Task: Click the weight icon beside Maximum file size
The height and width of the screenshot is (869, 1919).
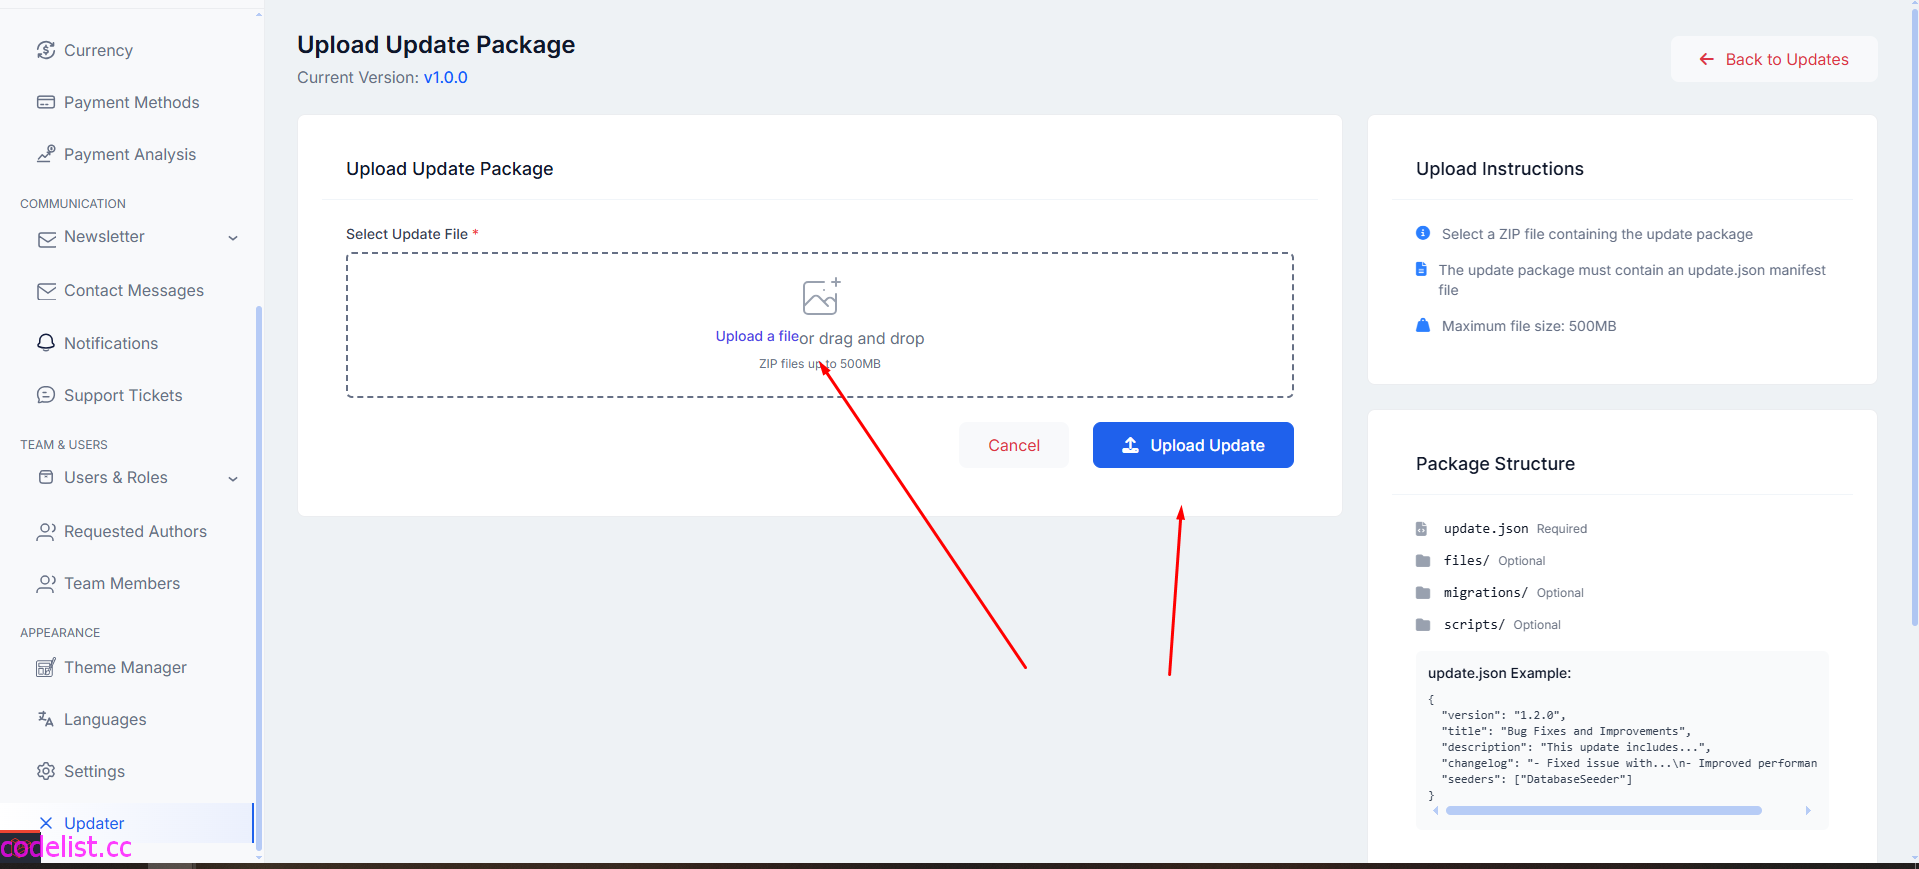Action: pos(1423,325)
